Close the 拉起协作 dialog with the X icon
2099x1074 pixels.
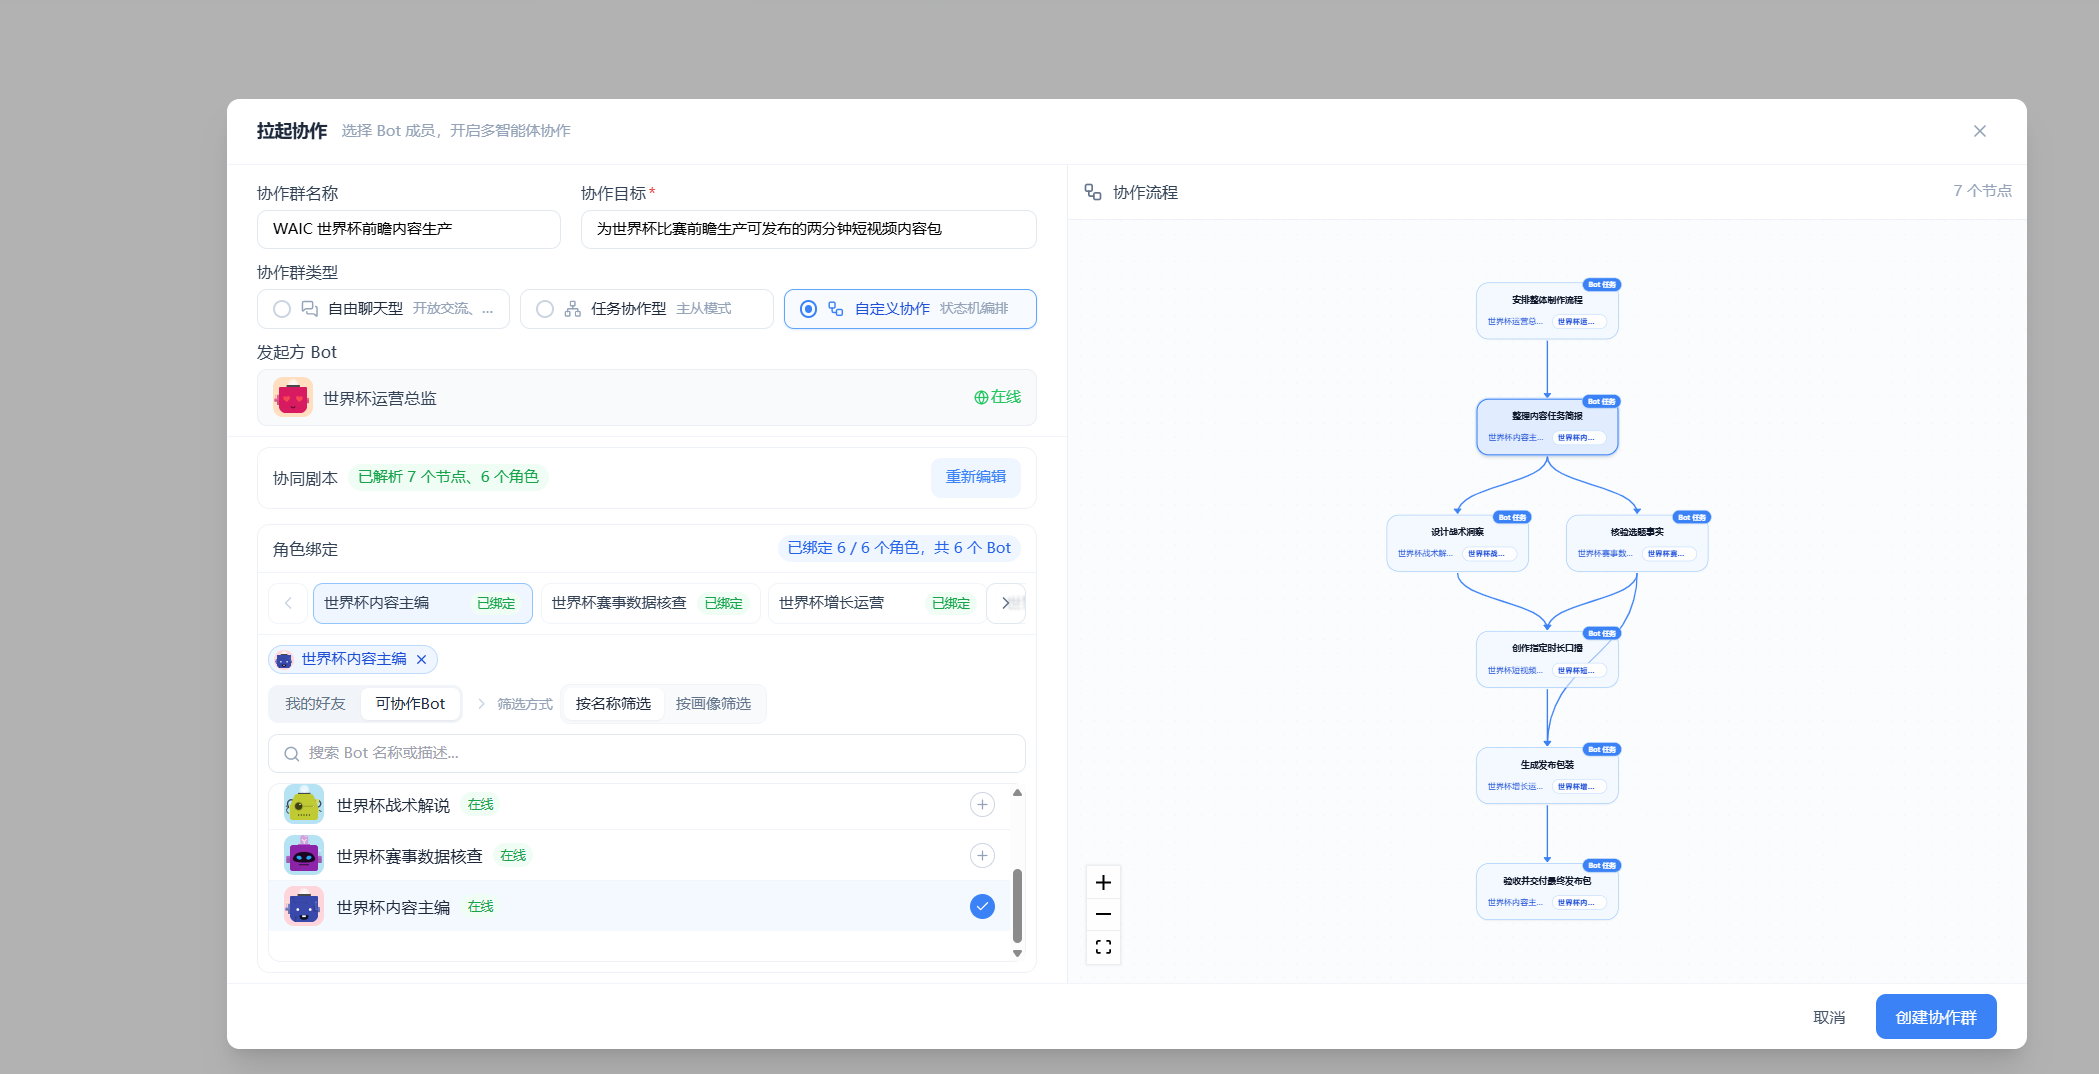pyautogui.click(x=1979, y=131)
